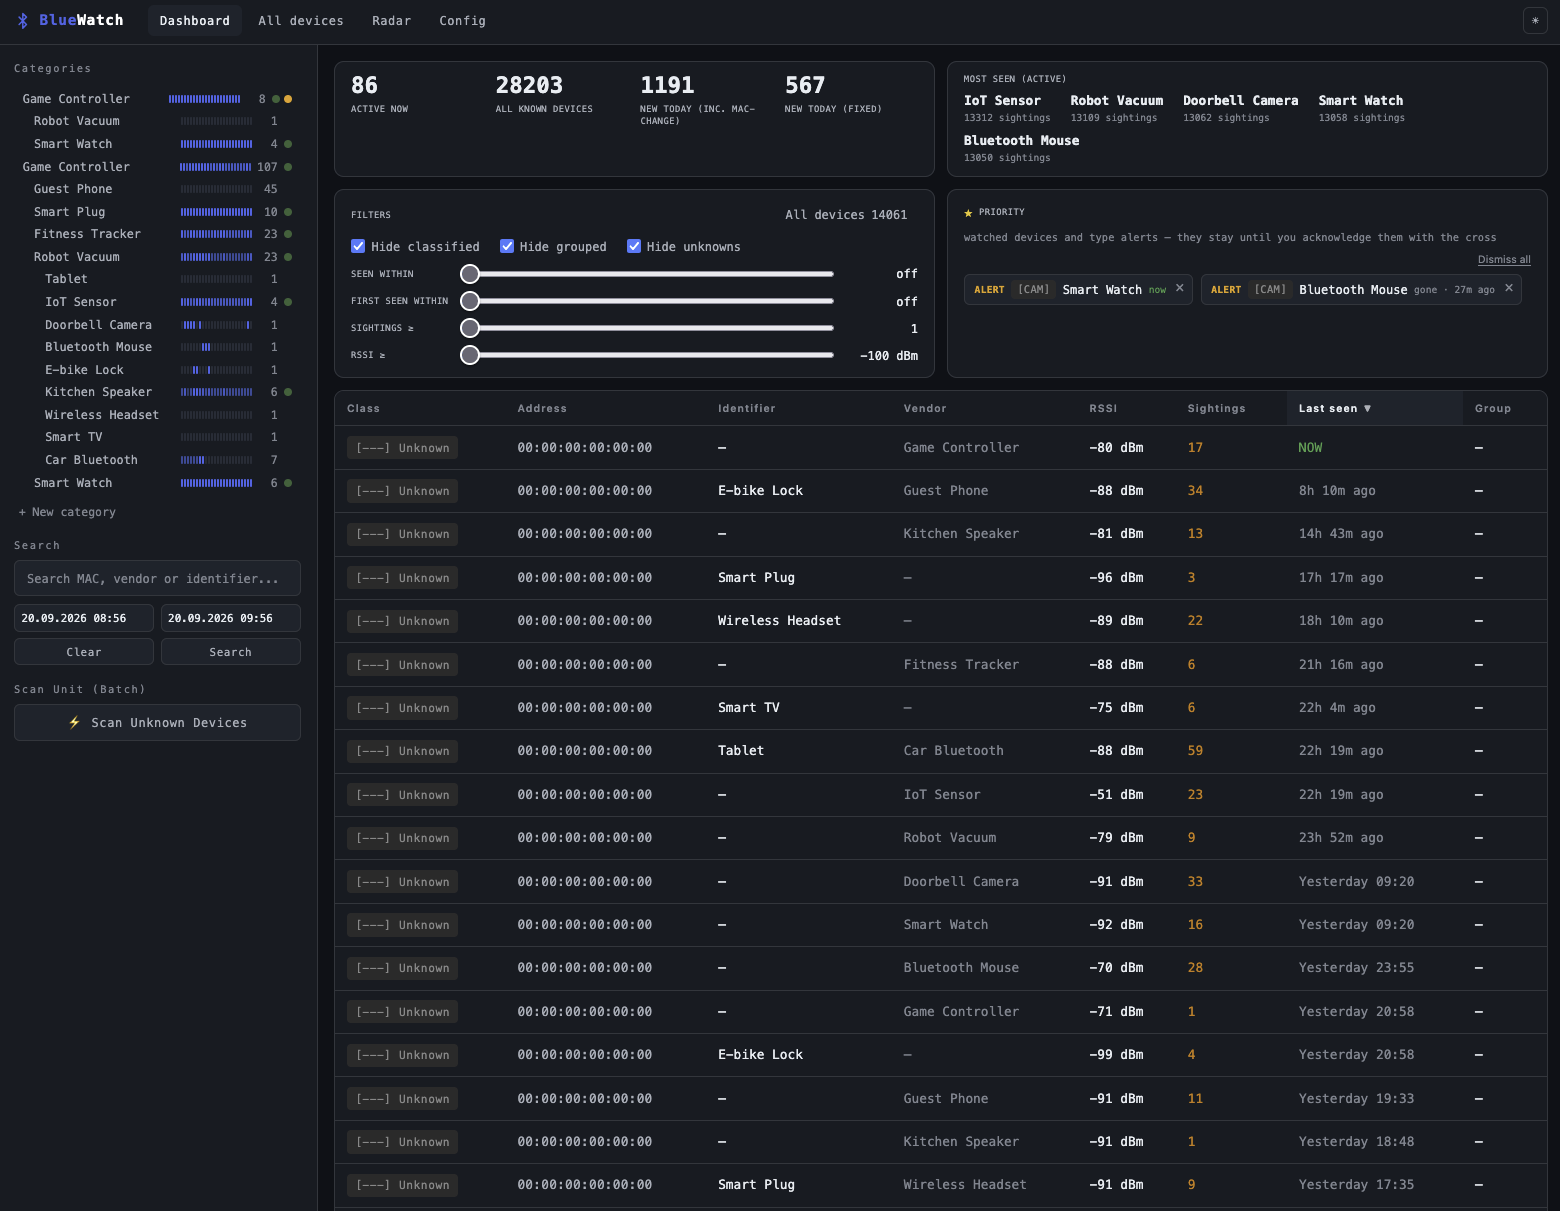The width and height of the screenshot is (1560, 1211).
Task: Select the Wireless Headset category
Action: [102, 415]
